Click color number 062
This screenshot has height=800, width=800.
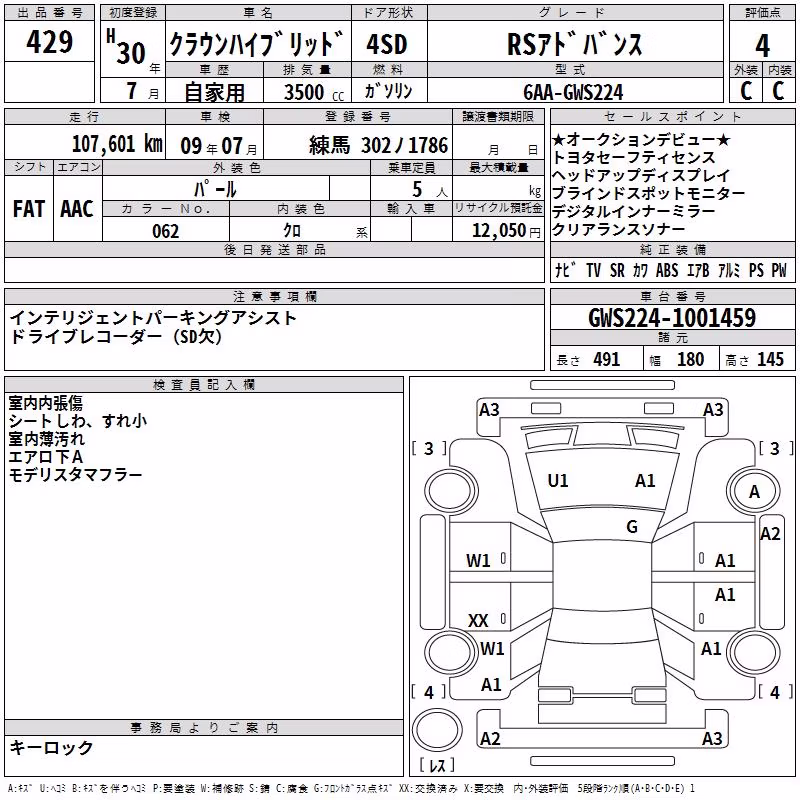coord(165,231)
